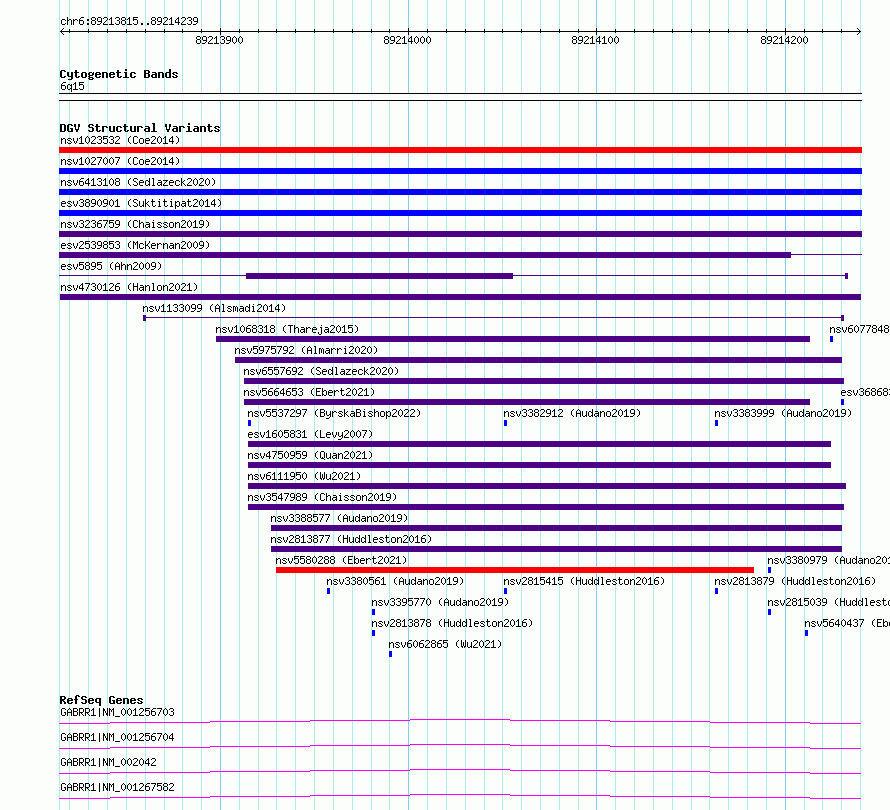Click the nsv6077848 variant label

point(859,329)
